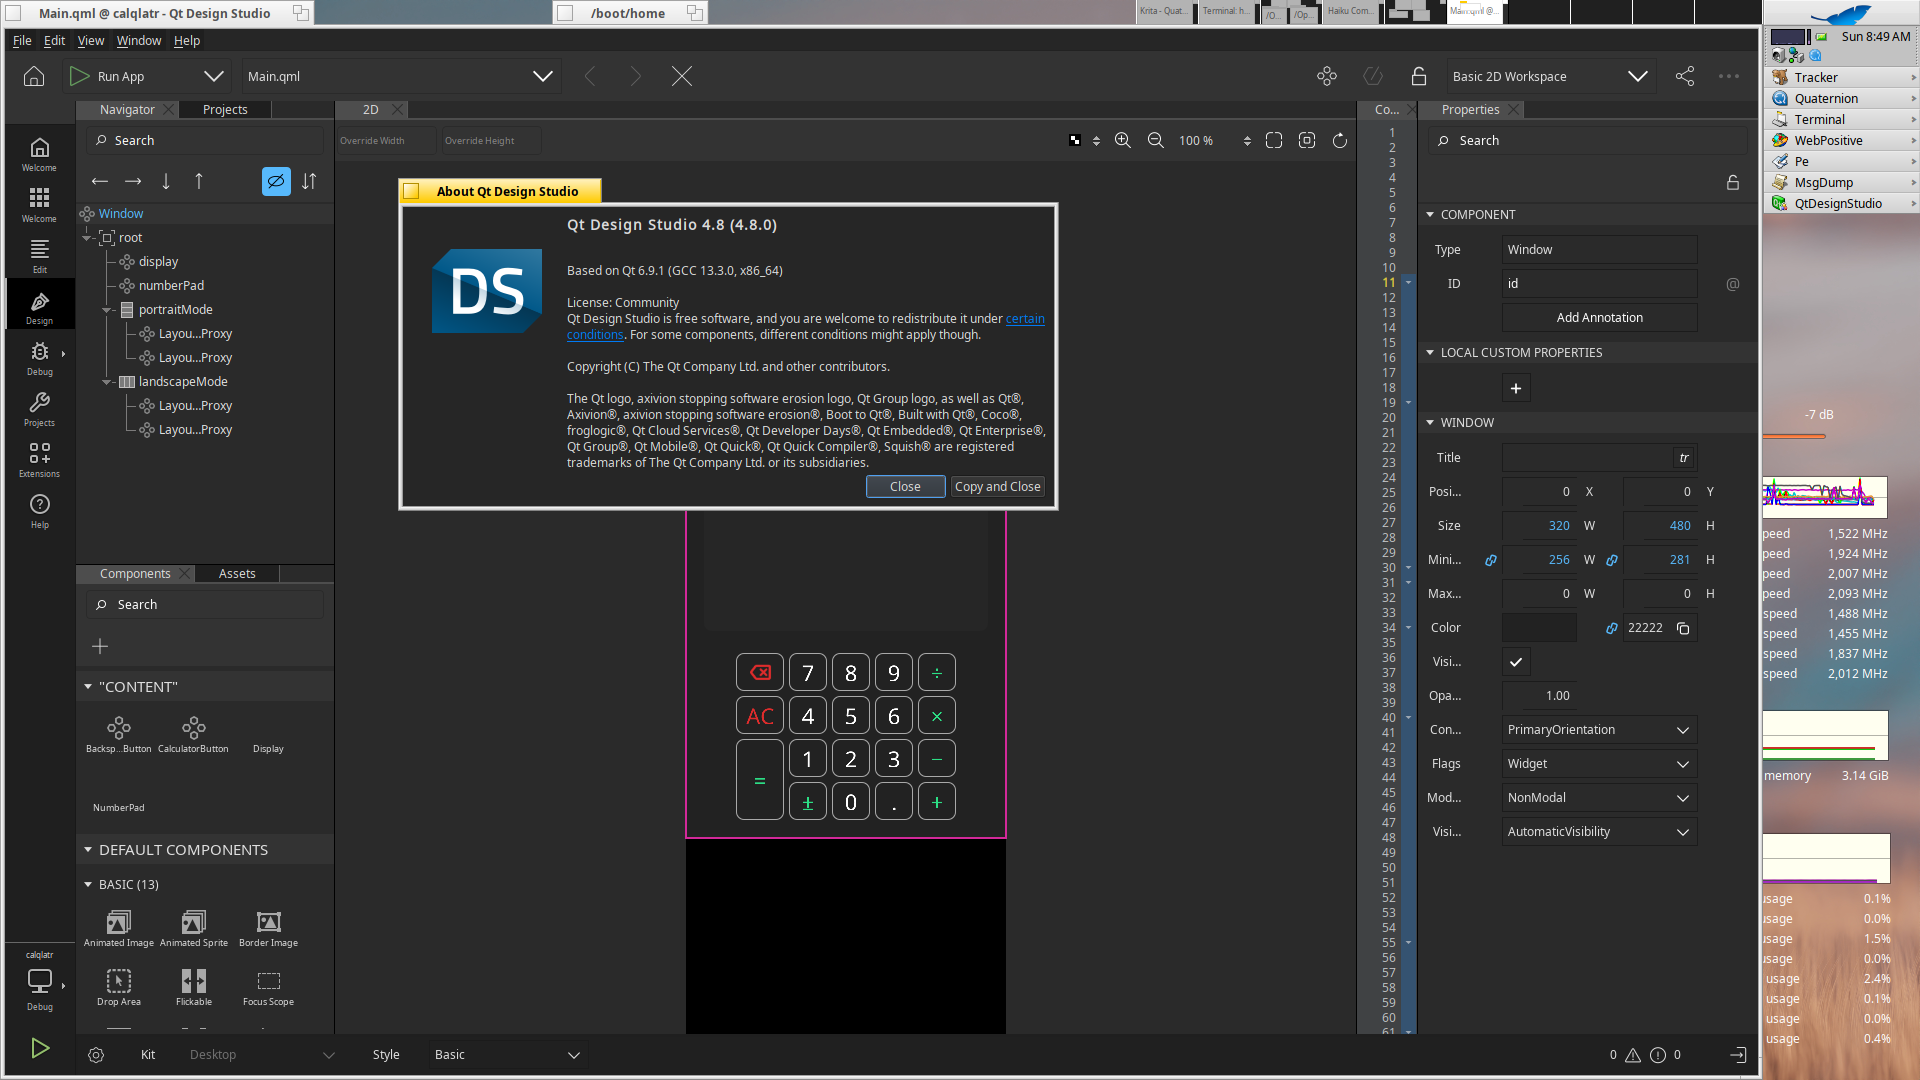
Task: Switch to the Assets tab
Action: (x=237, y=574)
